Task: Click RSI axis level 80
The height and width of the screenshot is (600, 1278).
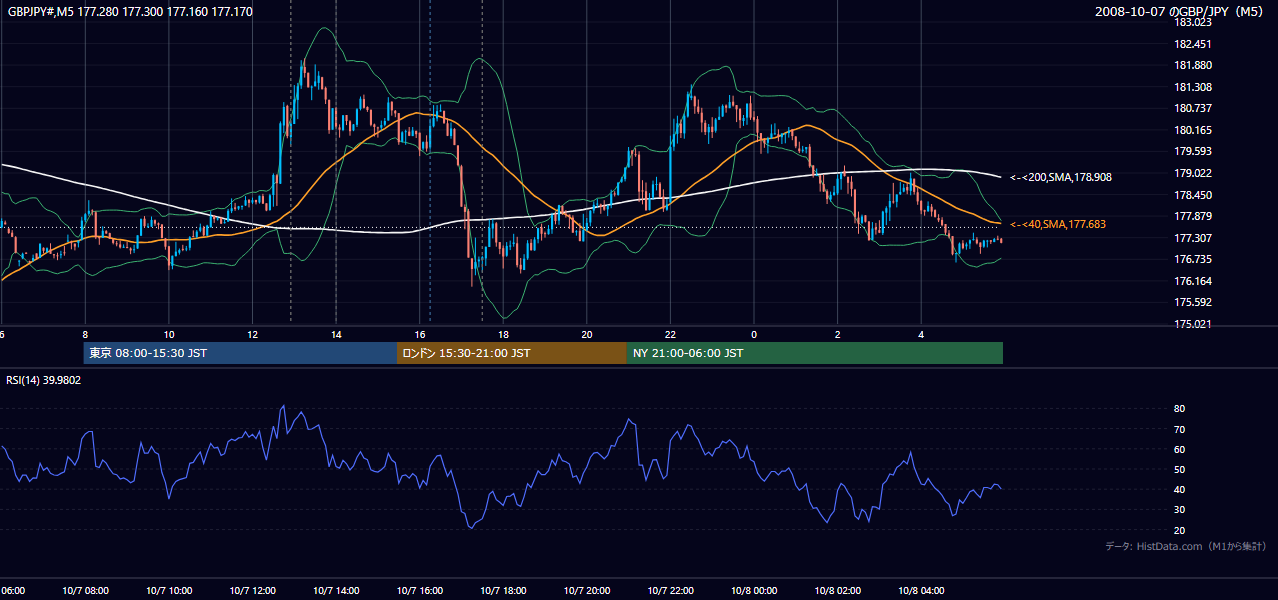Action: coord(1179,409)
